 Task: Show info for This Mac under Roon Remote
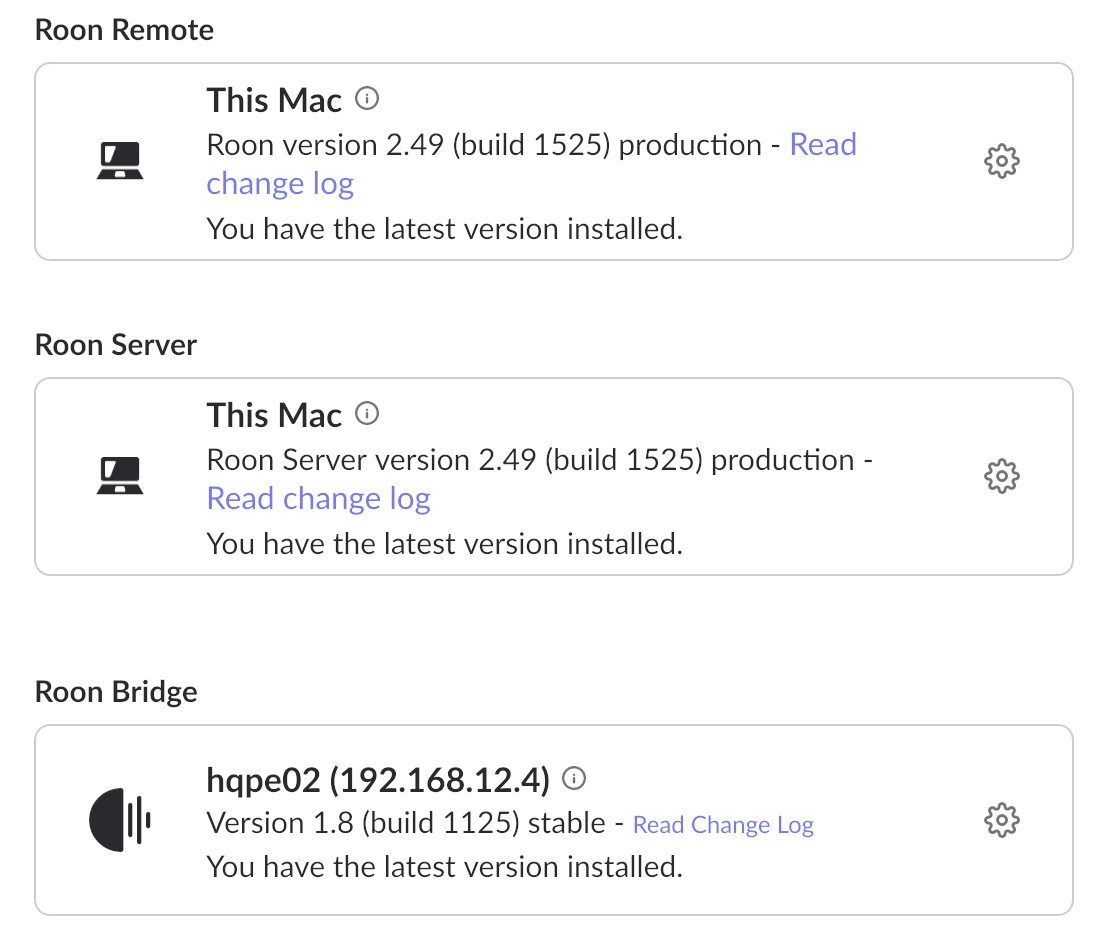point(368,99)
